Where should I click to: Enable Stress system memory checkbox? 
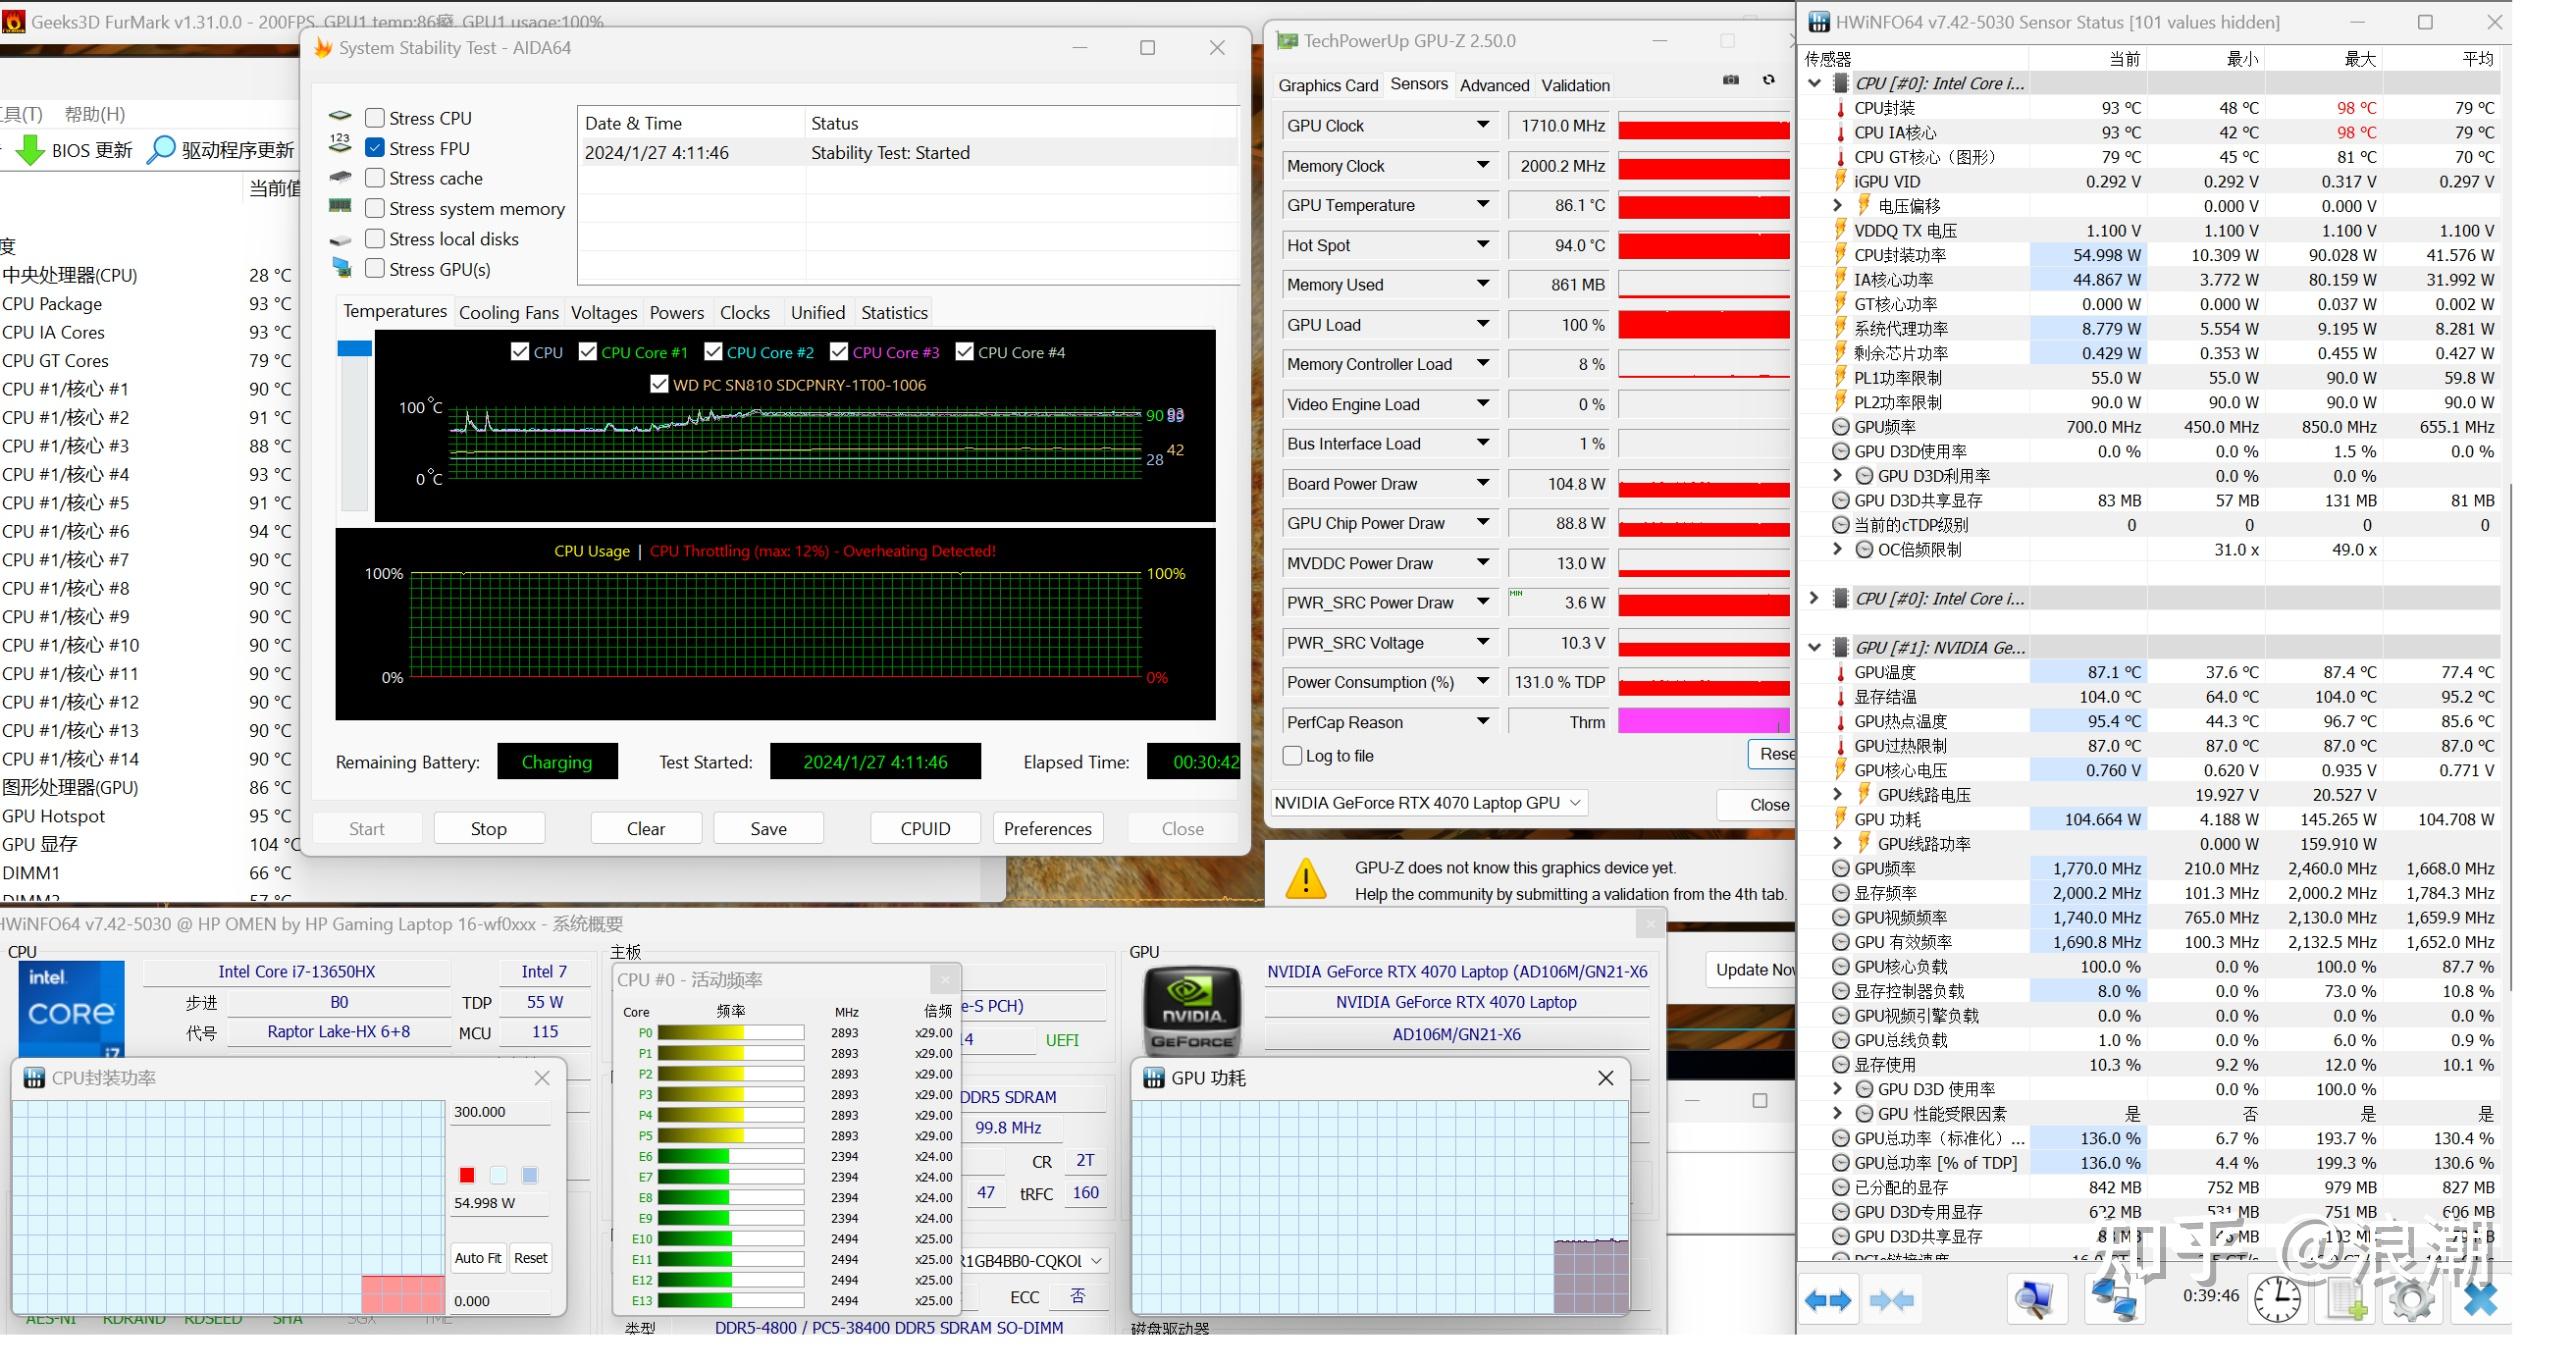tap(375, 208)
